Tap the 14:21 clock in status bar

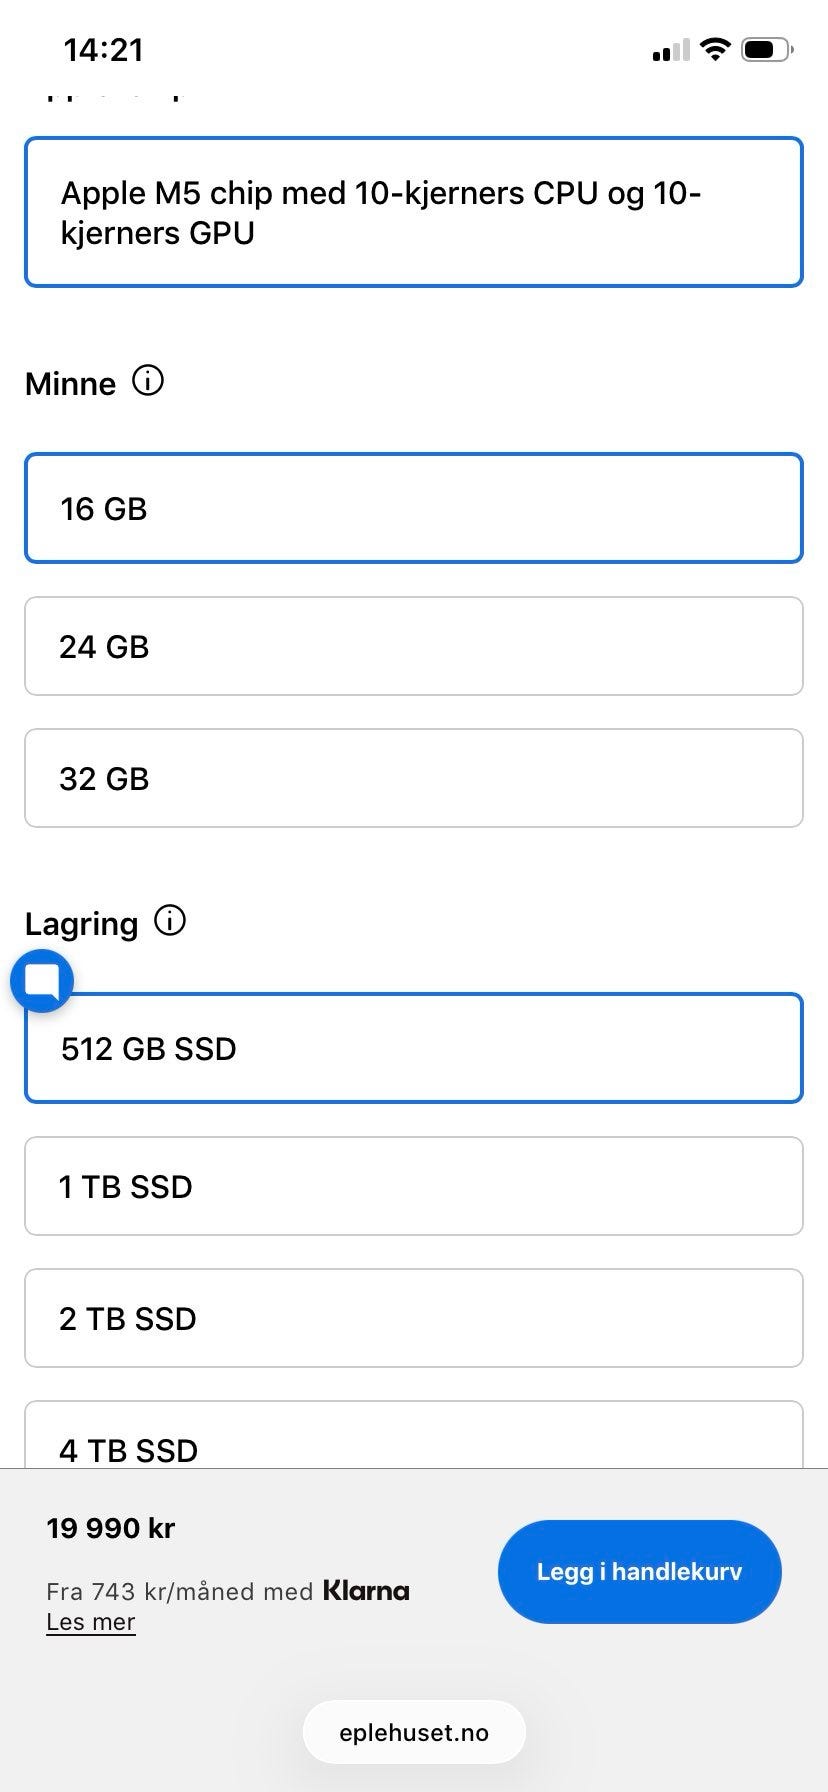(x=104, y=49)
